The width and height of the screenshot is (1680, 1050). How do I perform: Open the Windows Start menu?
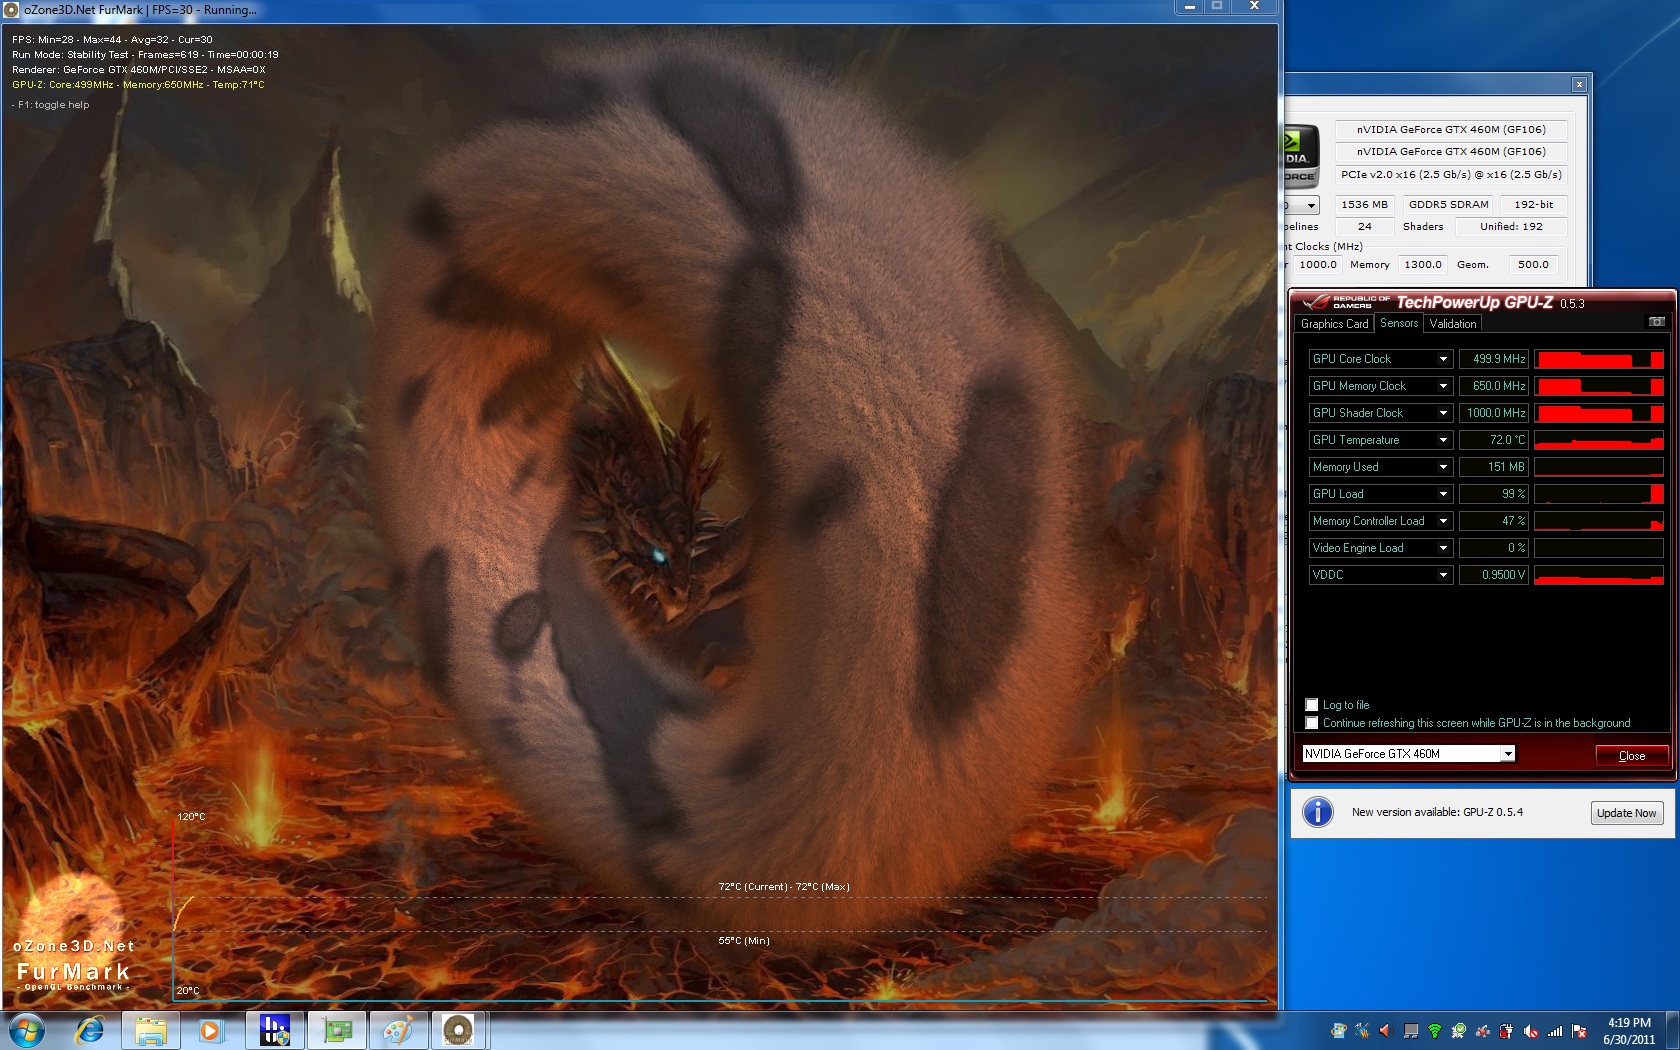click(x=27, y=1030)
